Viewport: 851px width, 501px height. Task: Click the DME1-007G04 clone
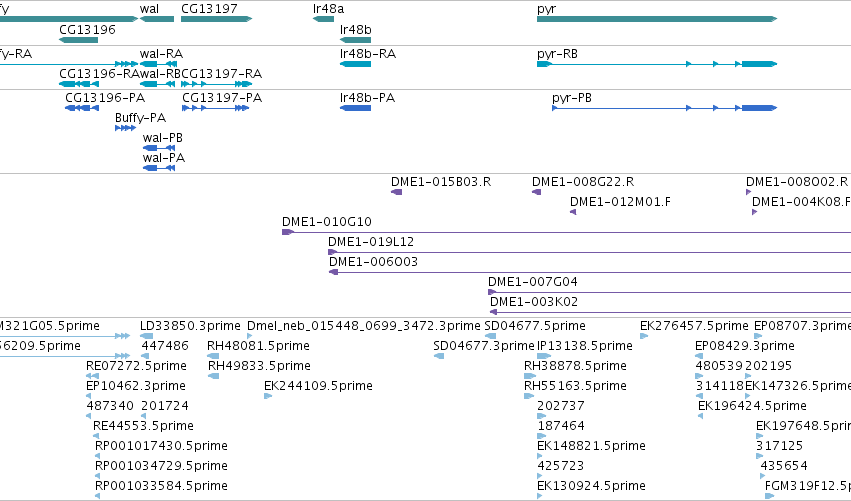[x=670, y=293]
